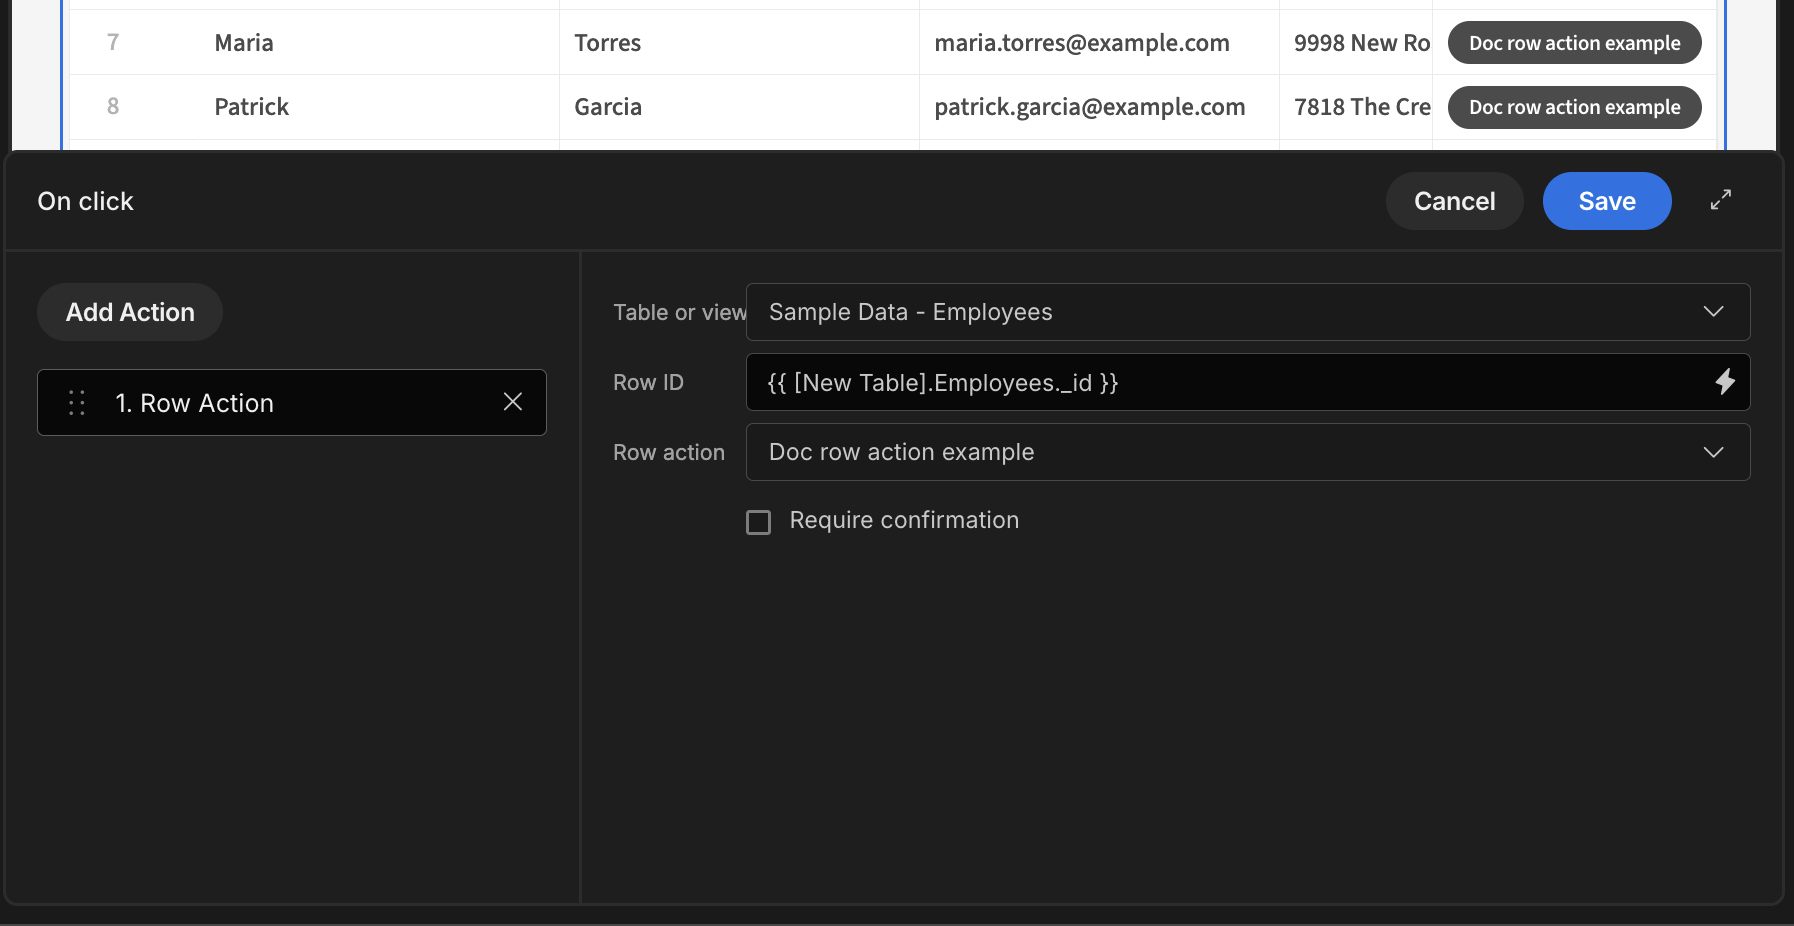Tick the Require confirmation checkbox
The width and height of the screenshot is (1794, 926).
point(759,522)
